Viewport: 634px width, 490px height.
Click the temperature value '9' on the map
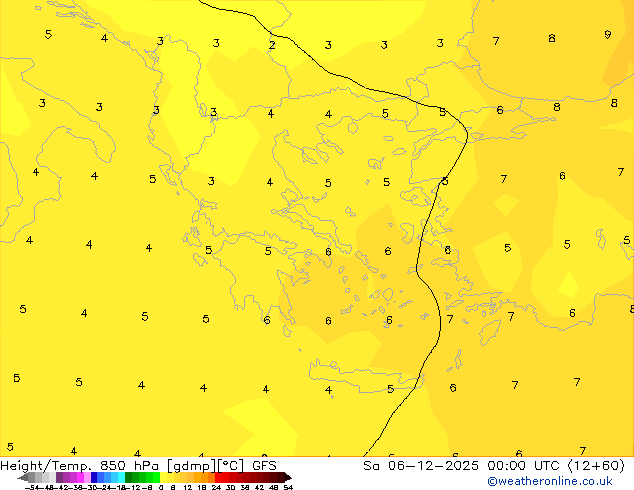[x=607, y=34]
